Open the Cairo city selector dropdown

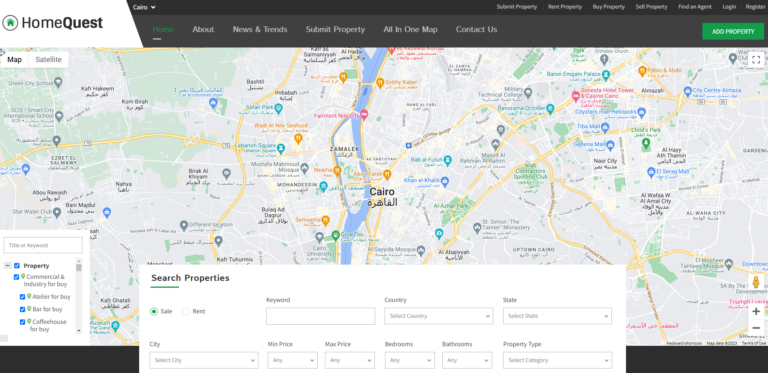point(144,7)
